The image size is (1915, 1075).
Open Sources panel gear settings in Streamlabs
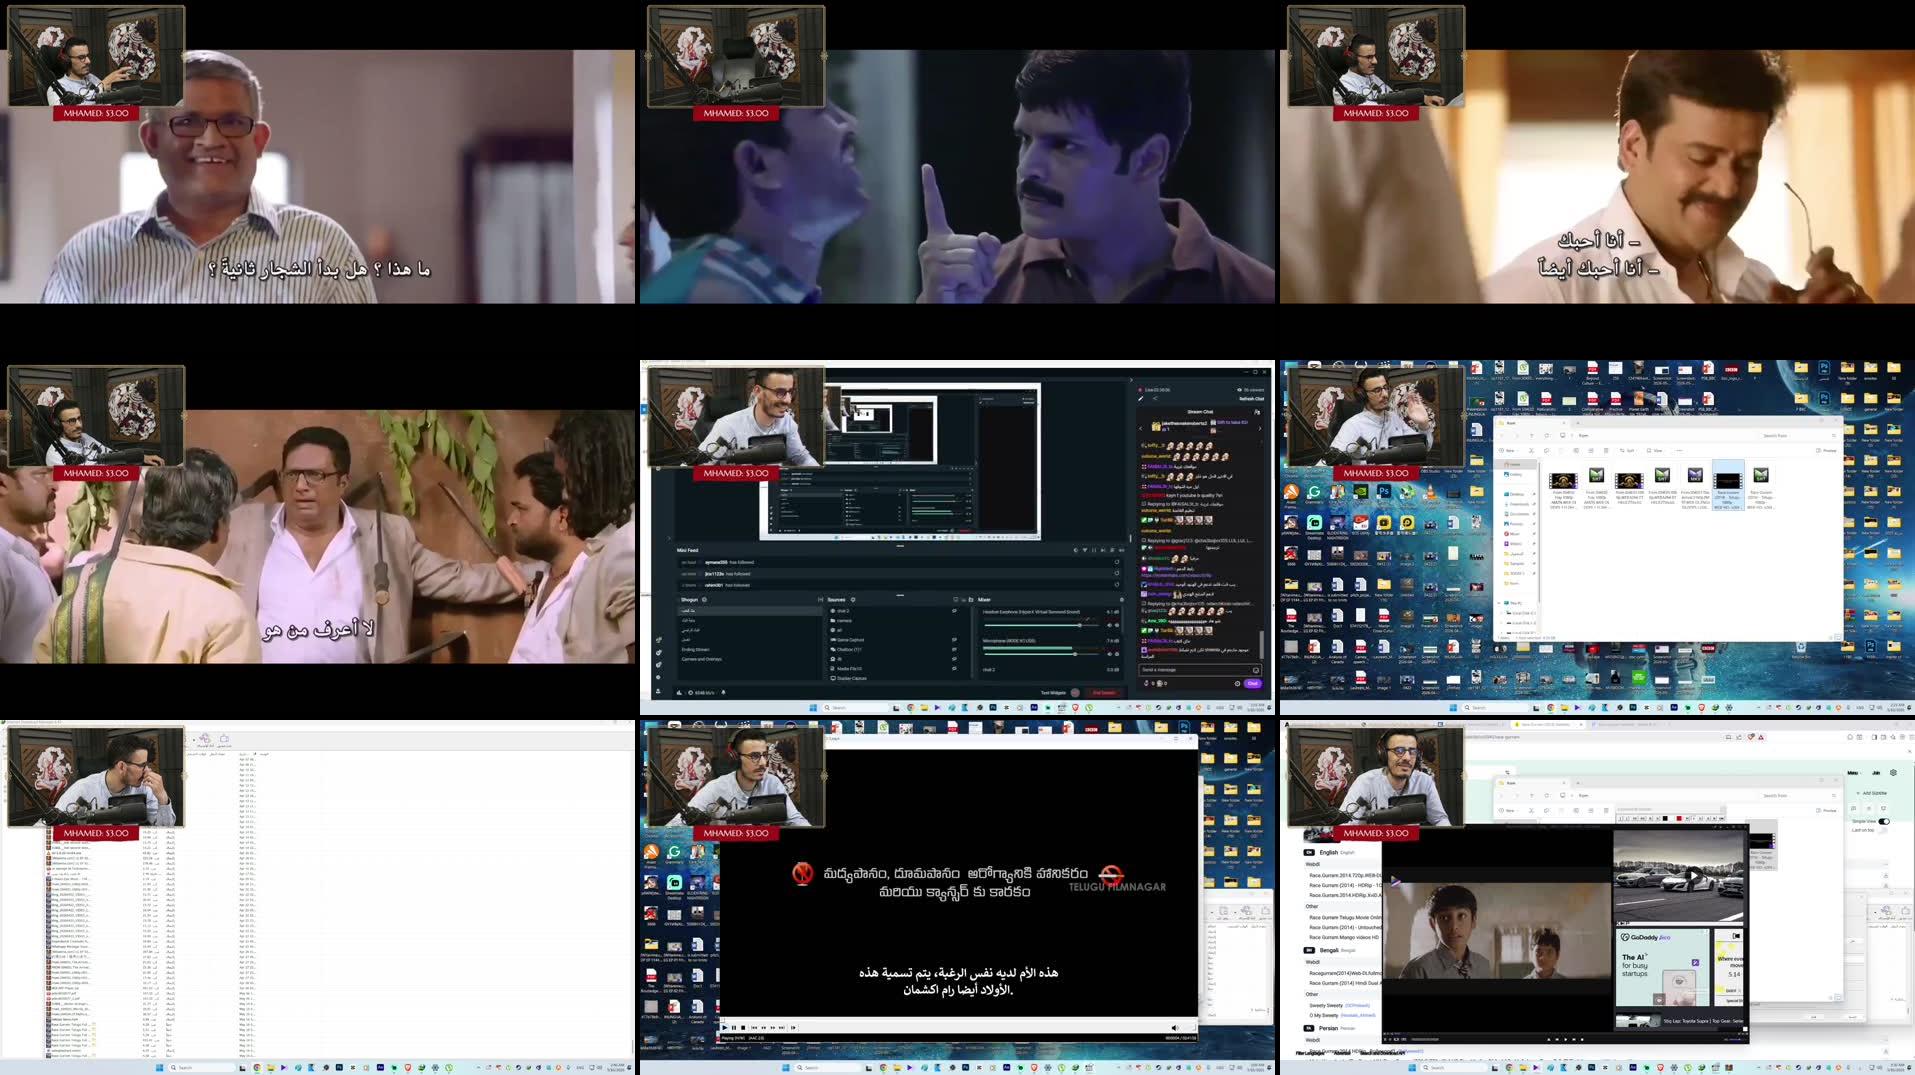click(x=853, y=600)
